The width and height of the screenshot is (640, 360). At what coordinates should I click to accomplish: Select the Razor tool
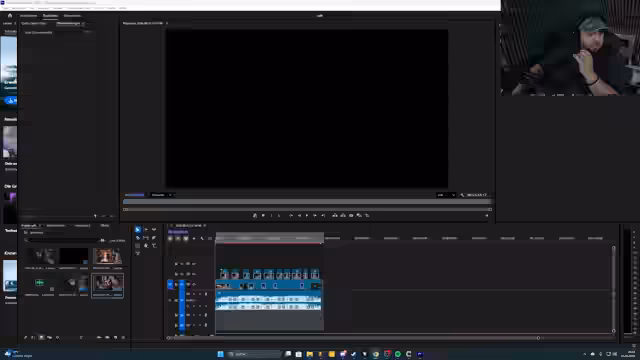point(138,238)
